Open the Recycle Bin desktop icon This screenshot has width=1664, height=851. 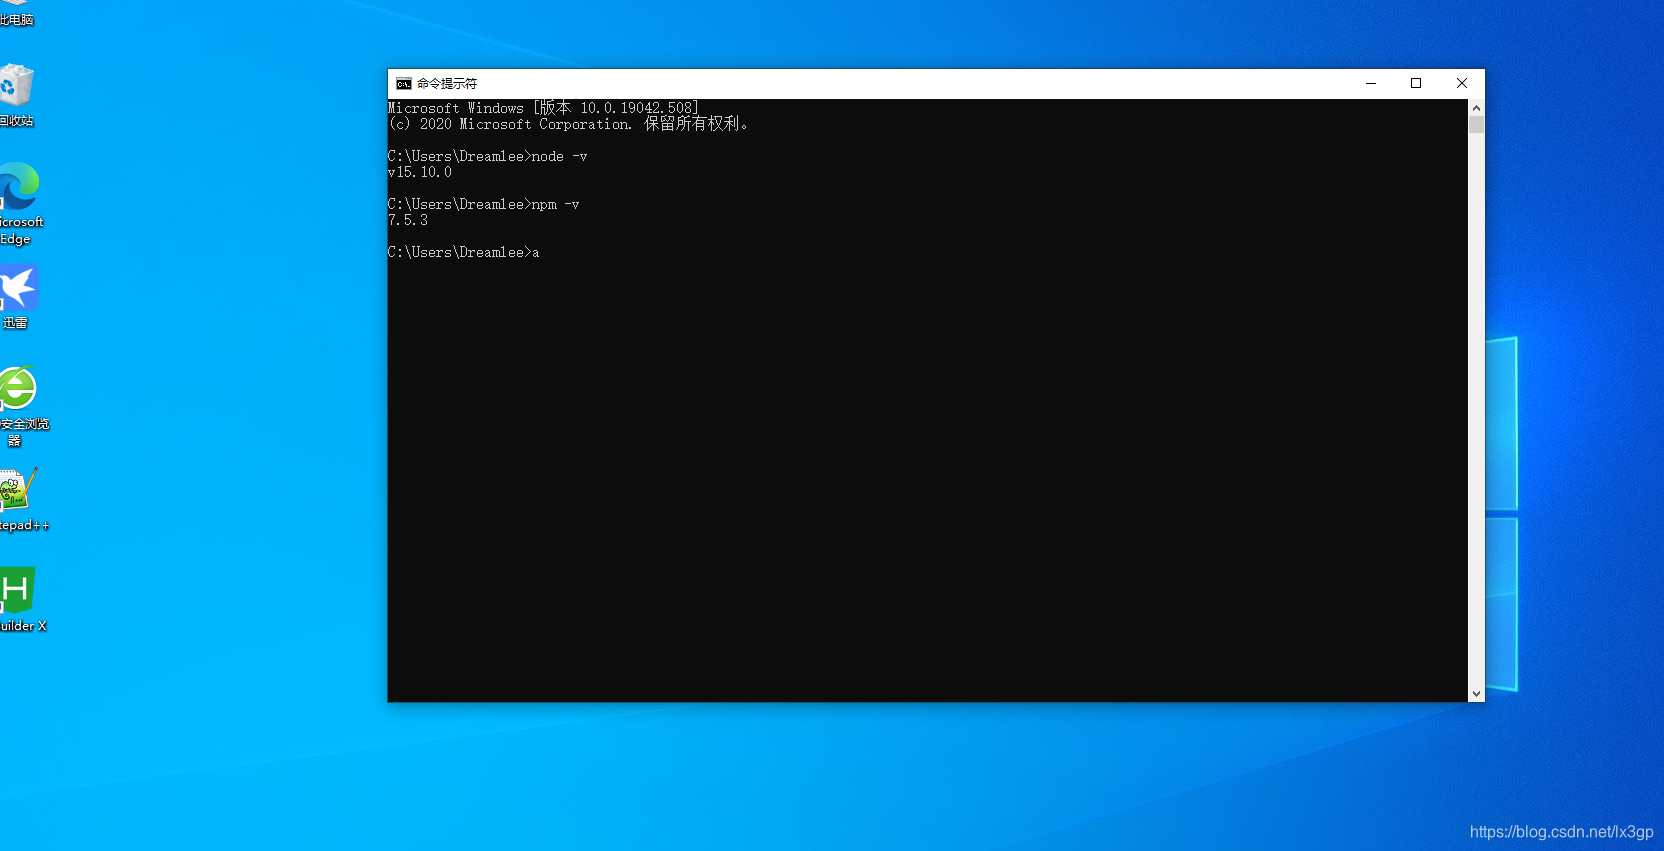point(16,95)
